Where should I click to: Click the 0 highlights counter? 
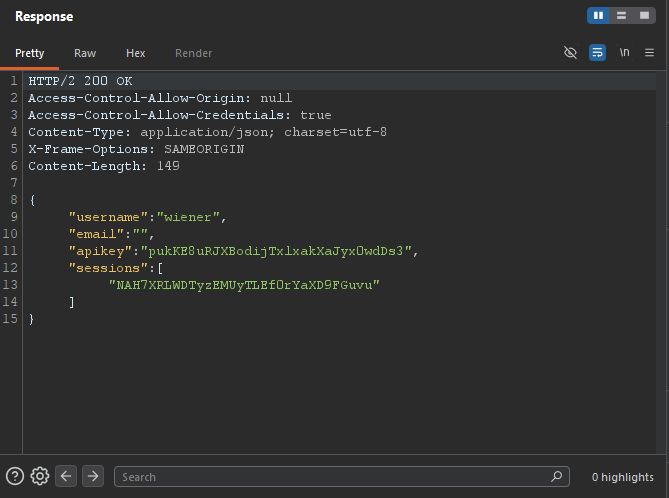pos(622,477)
